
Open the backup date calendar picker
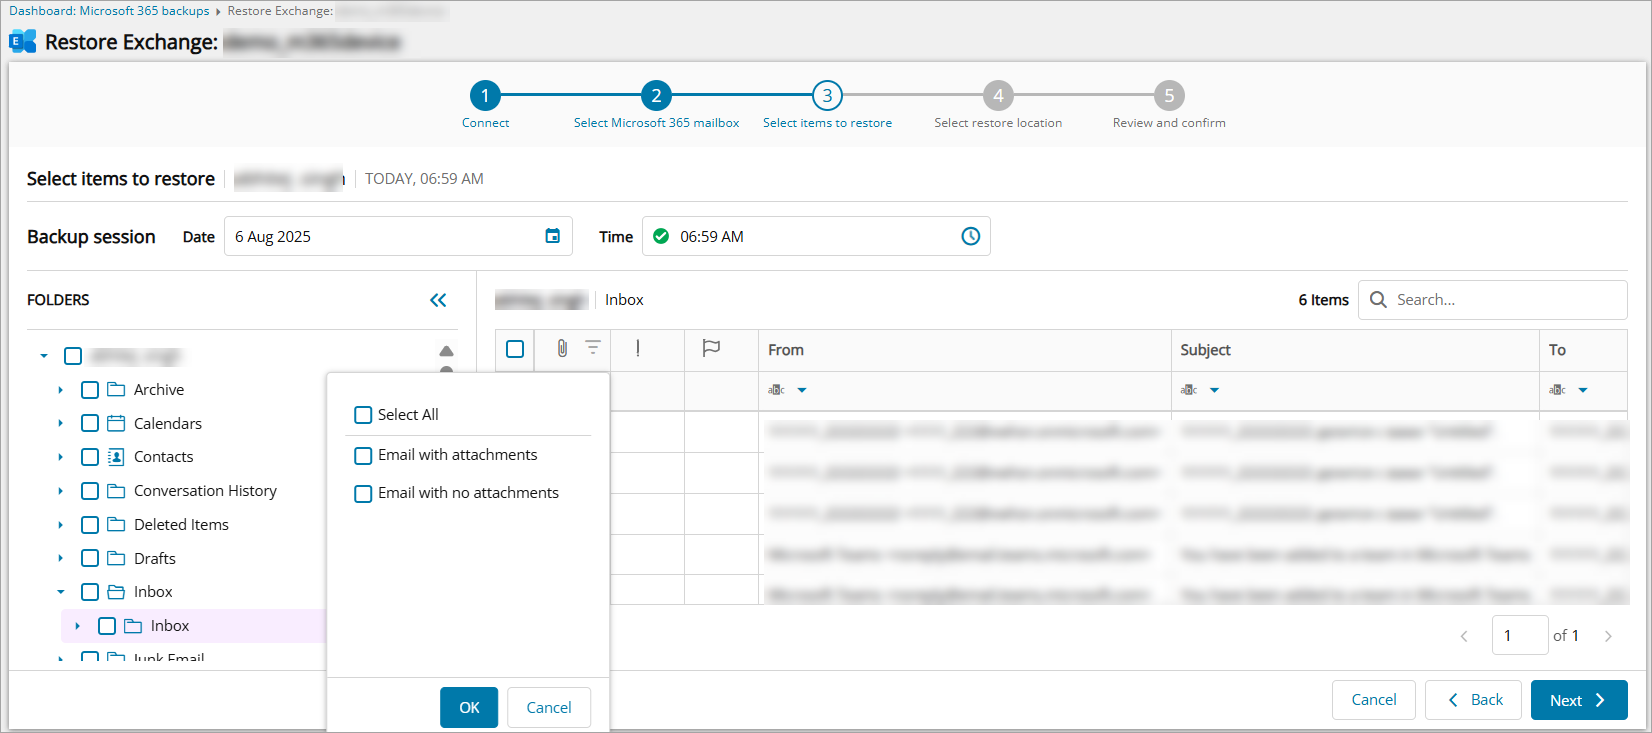552,236
